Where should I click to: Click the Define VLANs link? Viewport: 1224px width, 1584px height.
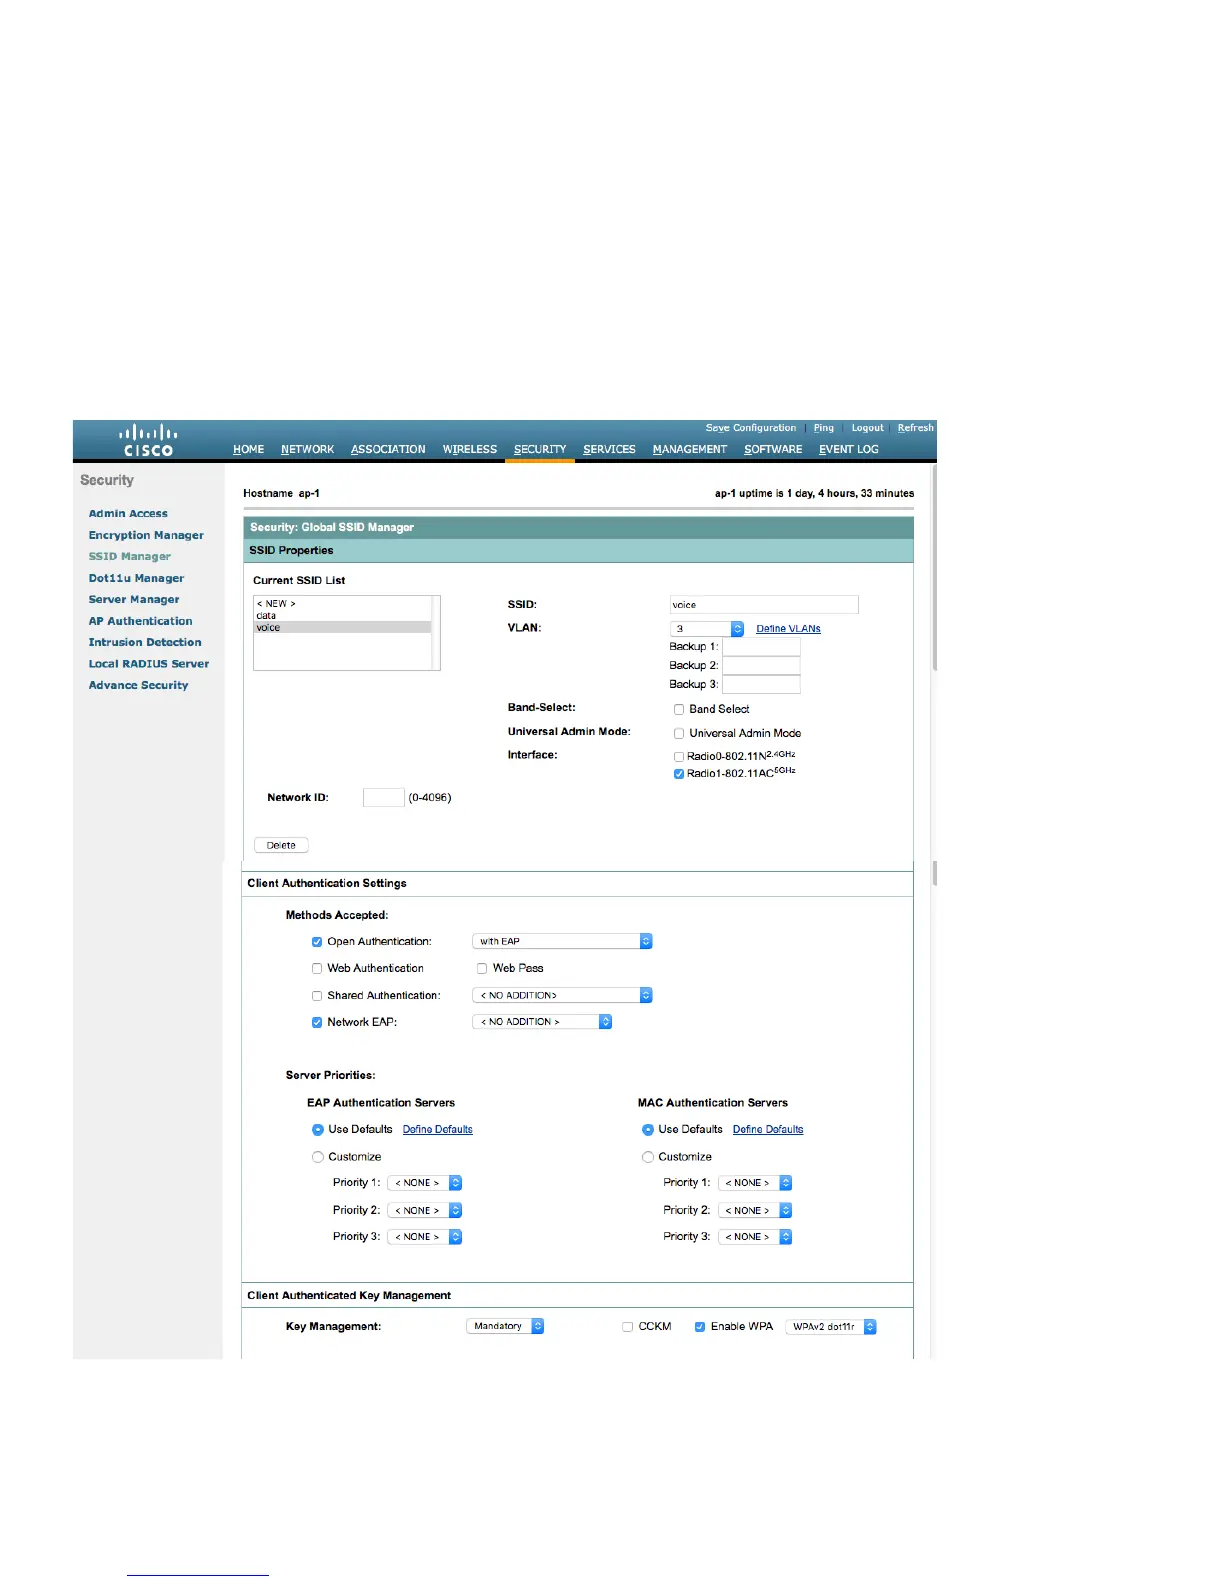coord(788,629)
